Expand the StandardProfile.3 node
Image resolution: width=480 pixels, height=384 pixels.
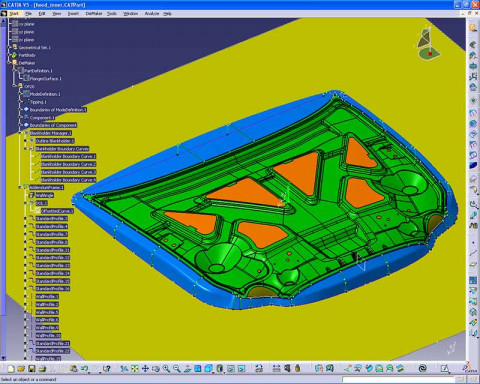point(25,219)
